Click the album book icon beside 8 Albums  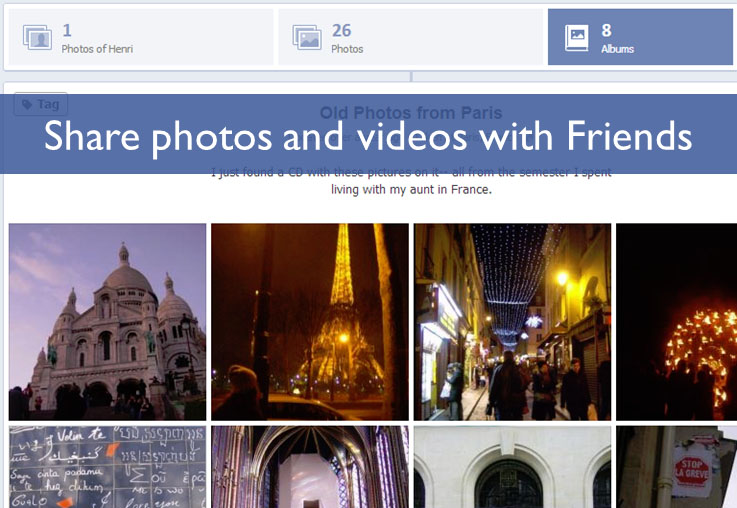(x=577, y=38)
